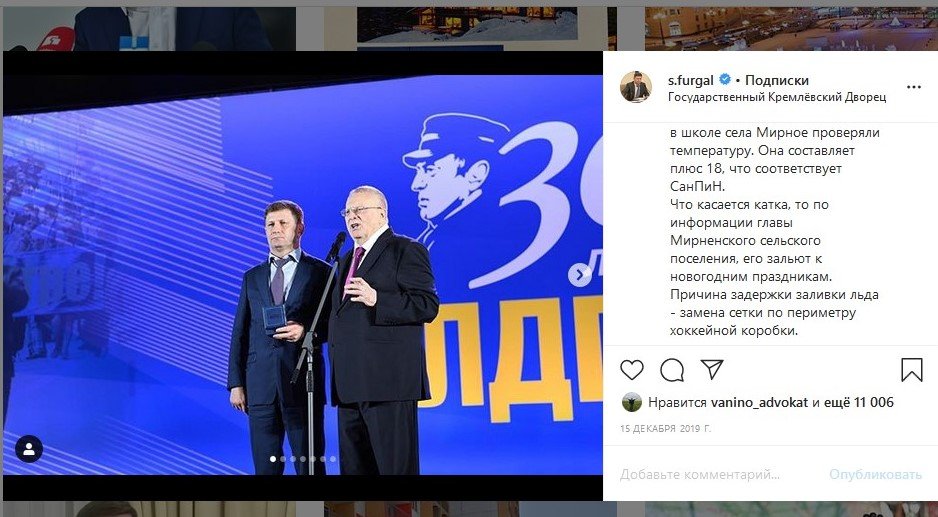
Task: Open the vanino_advokat profile from likes
Action: pyautogui.click(x=759, y=402)
